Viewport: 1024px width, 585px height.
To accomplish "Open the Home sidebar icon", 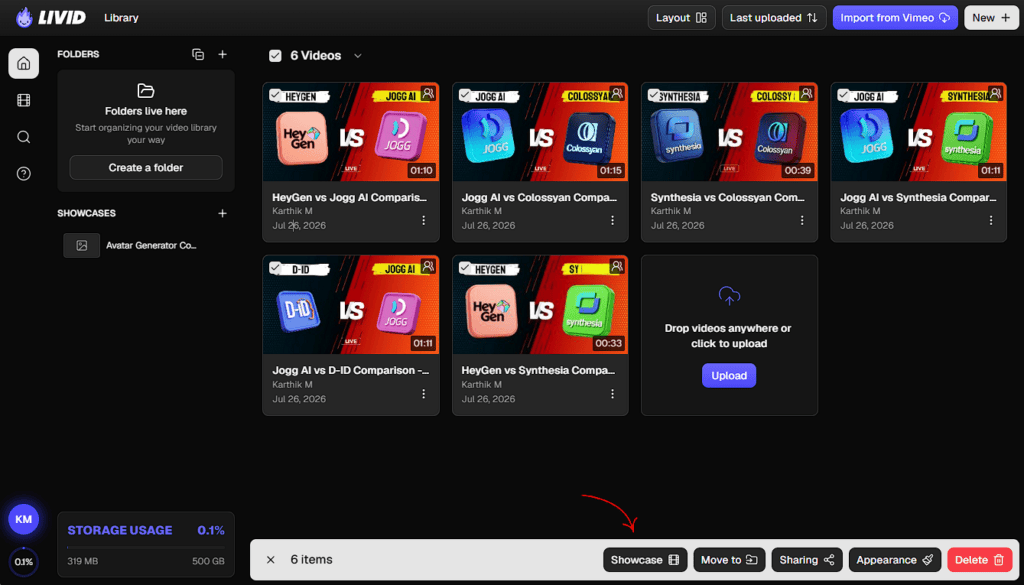I will (x=24, y=63).
